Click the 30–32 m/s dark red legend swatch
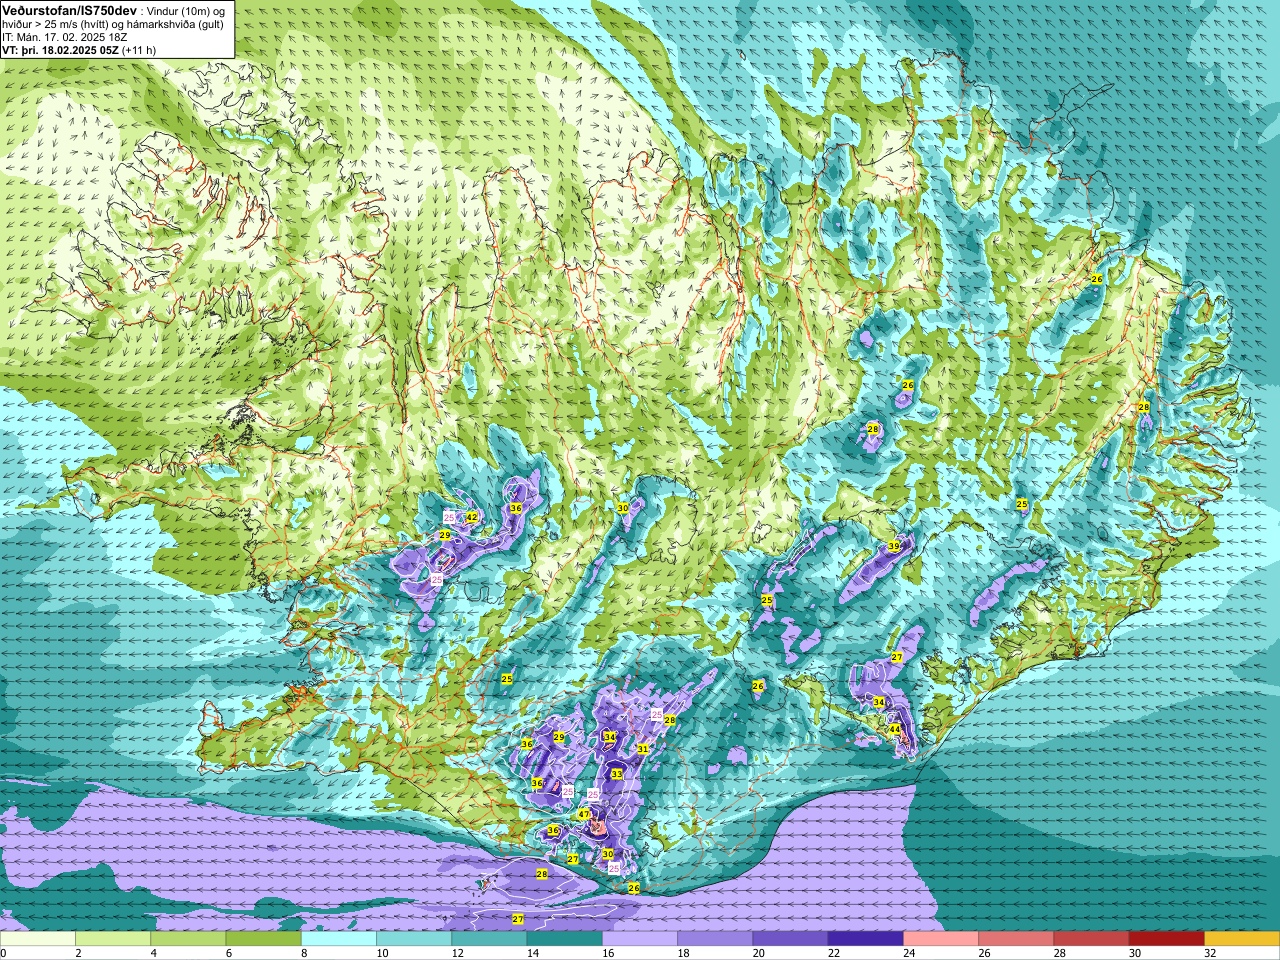 click(x=1166, y=939)
